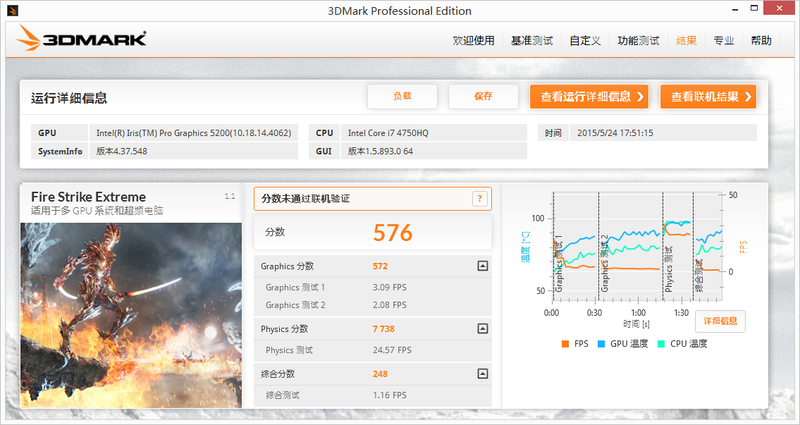Click the 负载 button
Viewport: 800px width, 425px height.
click(x=402, y=96)
